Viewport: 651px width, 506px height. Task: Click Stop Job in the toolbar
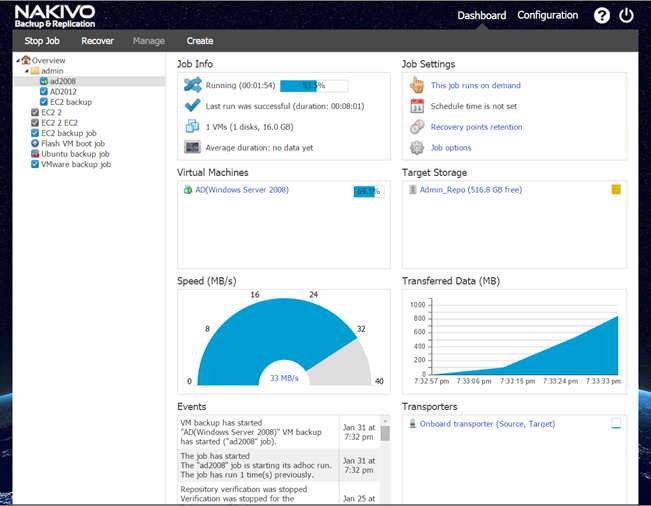(42, 41)
